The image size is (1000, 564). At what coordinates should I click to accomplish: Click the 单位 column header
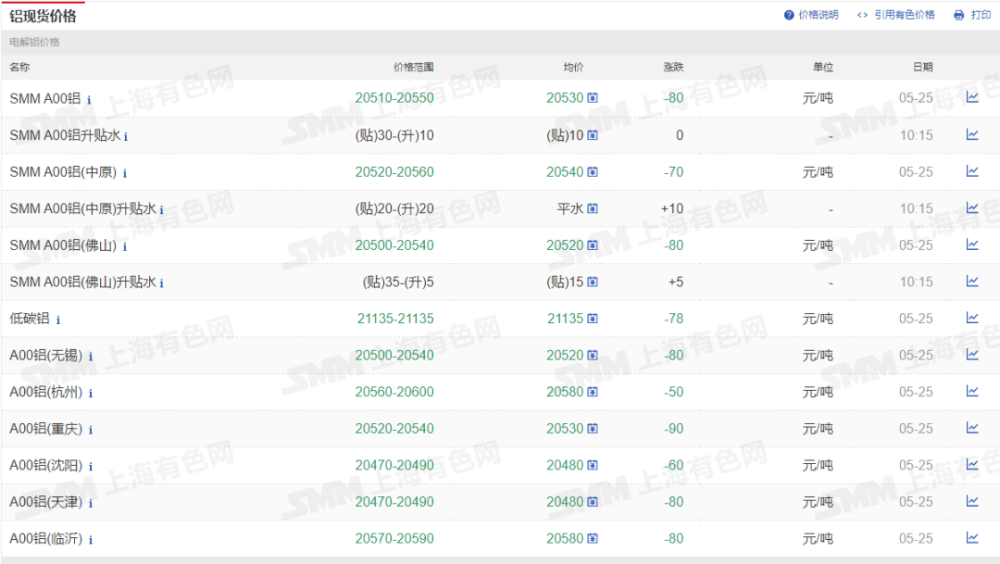(x=823, y=67)
